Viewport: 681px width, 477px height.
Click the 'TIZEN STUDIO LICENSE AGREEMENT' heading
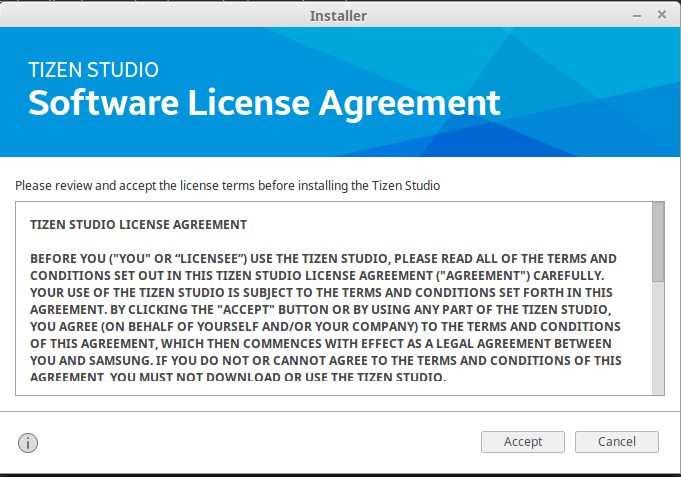point(139,225)
